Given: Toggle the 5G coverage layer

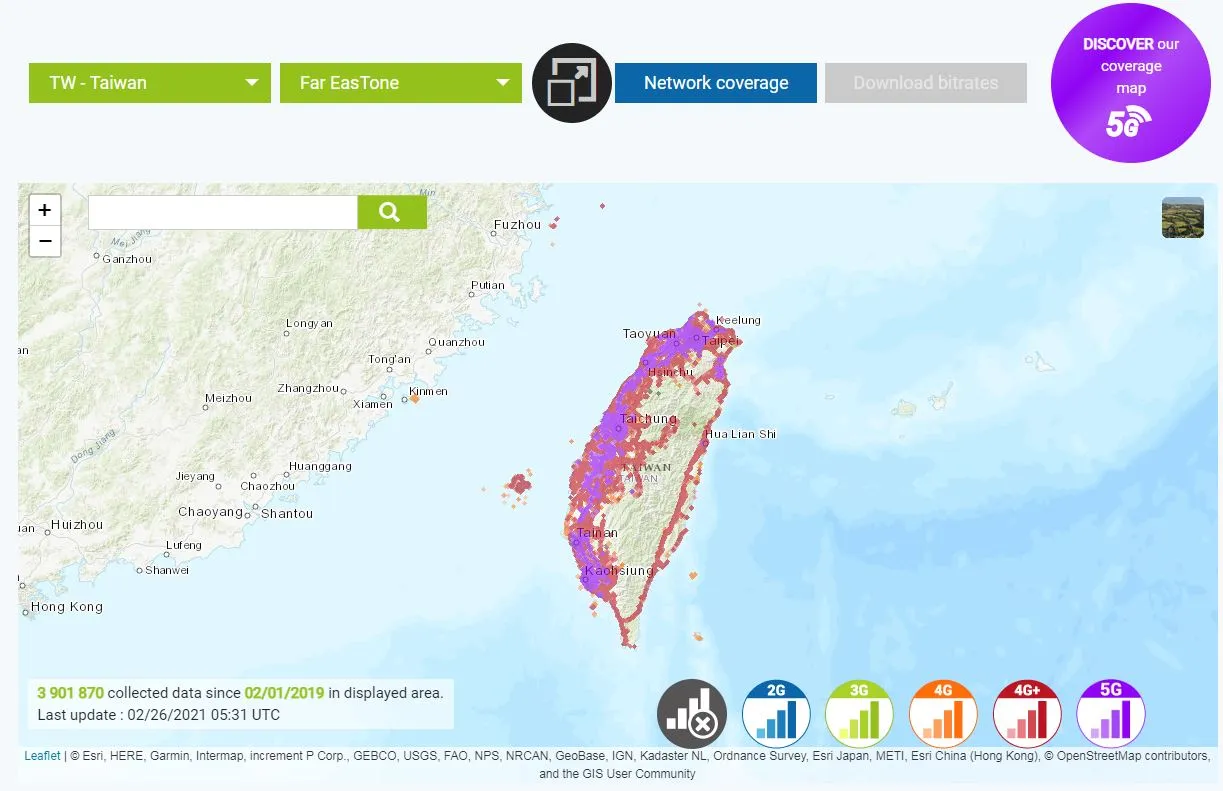Looking at the screenshot, I should coord(1111,714).
